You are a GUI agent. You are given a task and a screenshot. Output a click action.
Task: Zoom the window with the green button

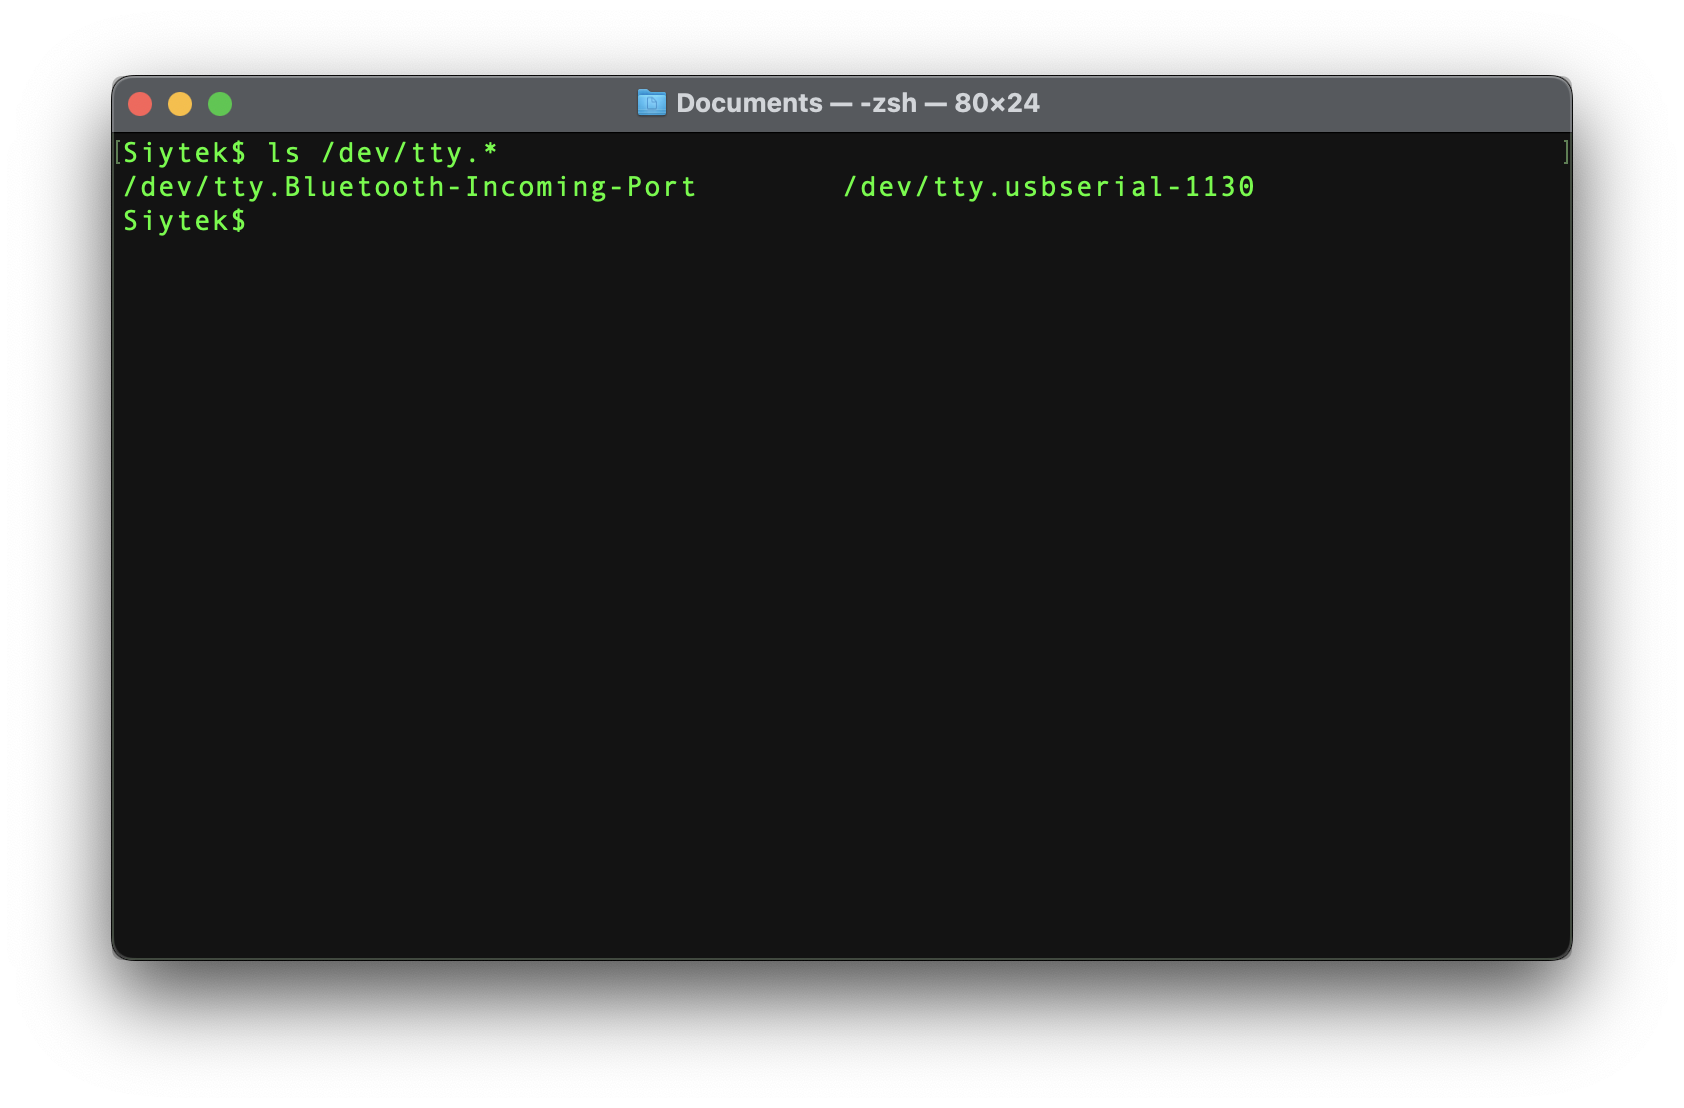[220, 104]
